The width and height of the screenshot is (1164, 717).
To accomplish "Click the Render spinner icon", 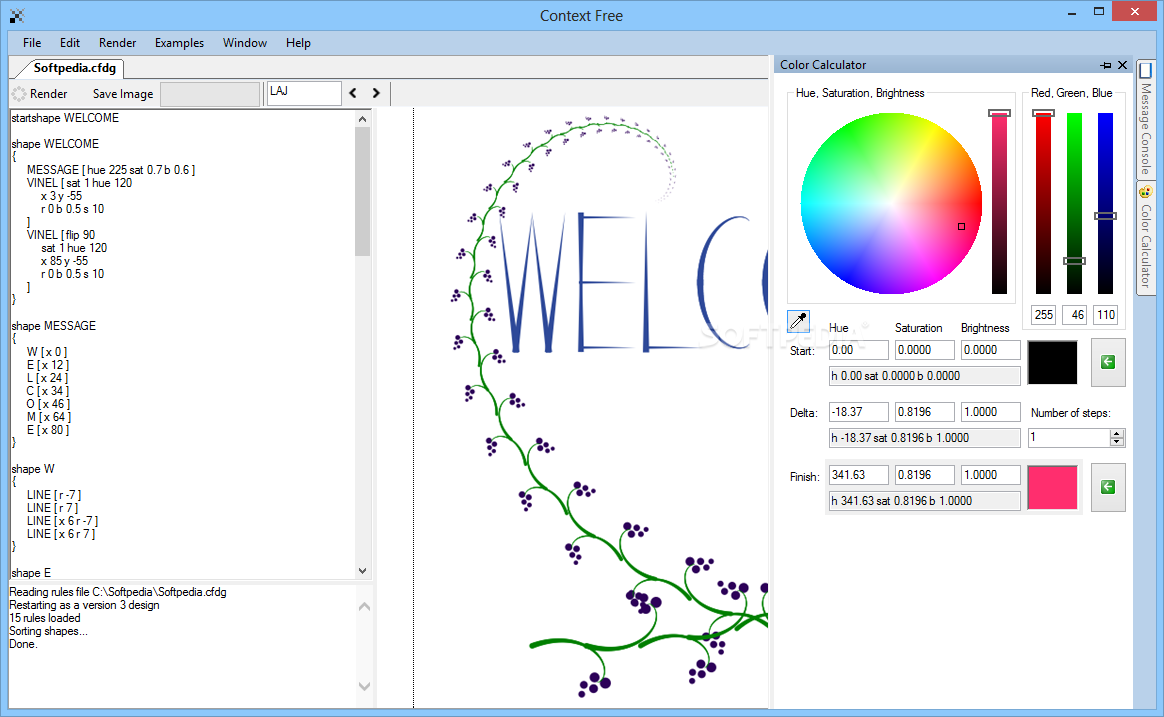I will pyautogui.click(x=19, y=94).
